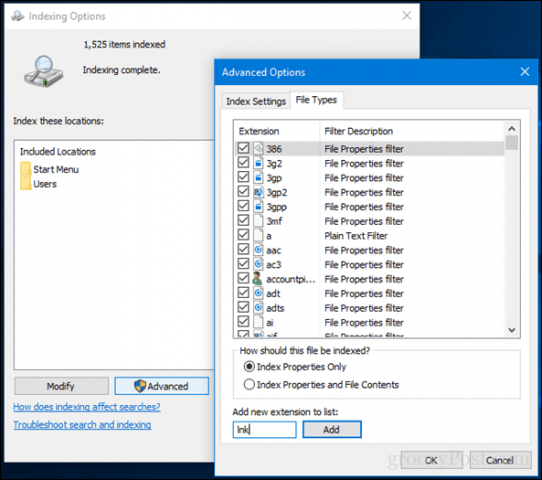Click the 3gpp file type icon

pyautogui.click(x=258, y=207)
